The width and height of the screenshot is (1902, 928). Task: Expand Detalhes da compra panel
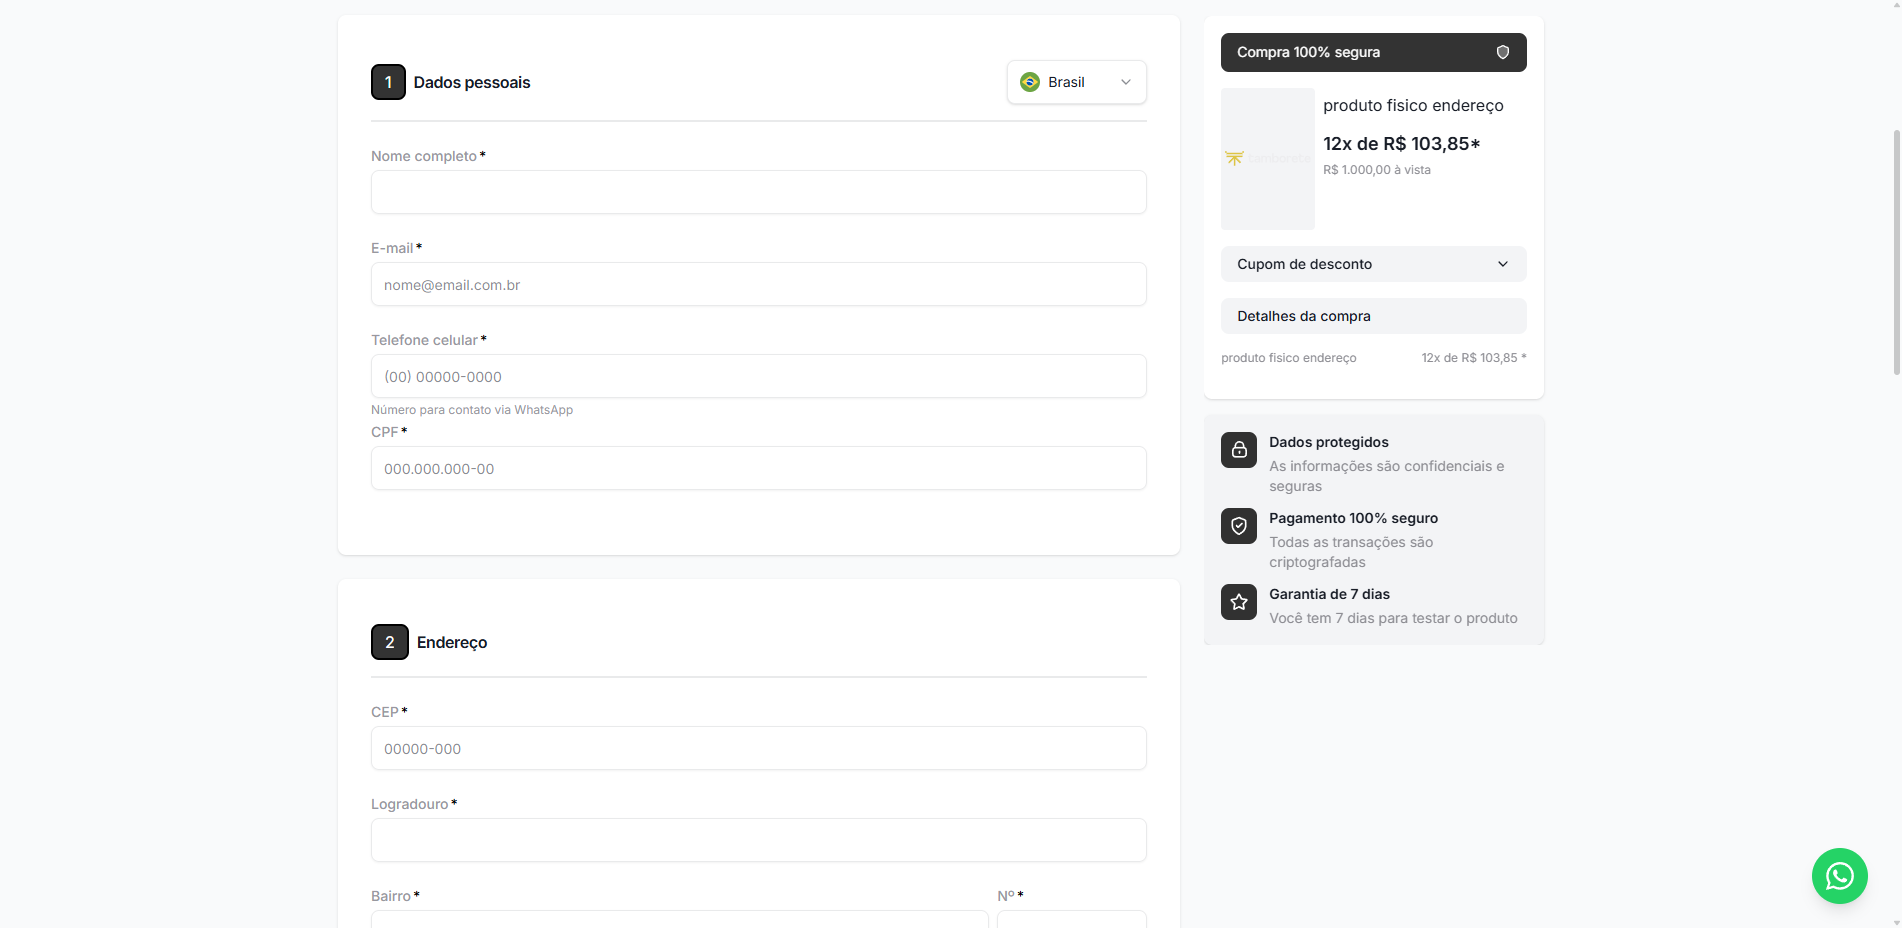point(1373,316)
